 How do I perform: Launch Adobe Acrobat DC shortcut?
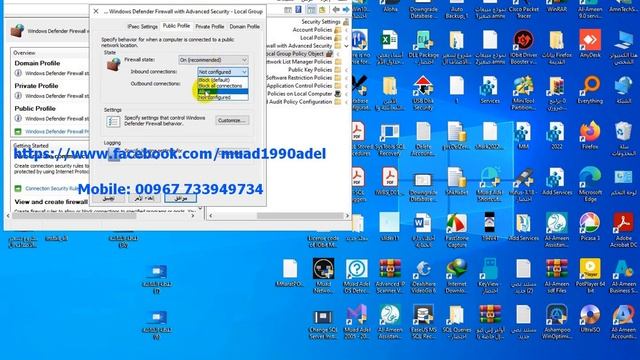[623, 230]
